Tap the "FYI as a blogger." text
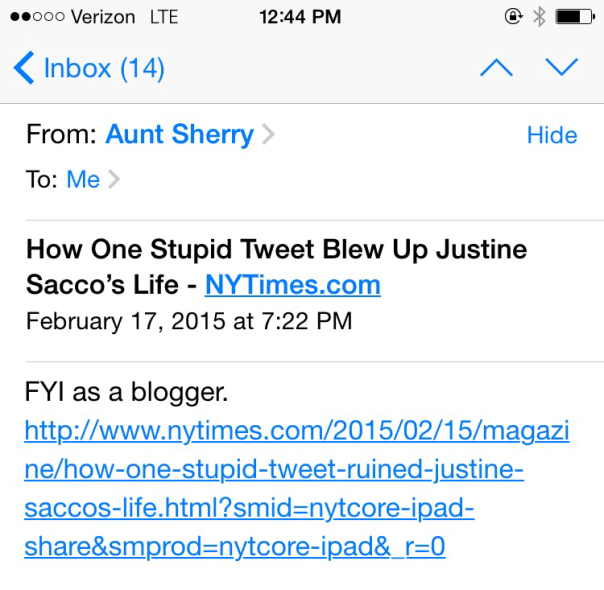 [x=126, y=393]
